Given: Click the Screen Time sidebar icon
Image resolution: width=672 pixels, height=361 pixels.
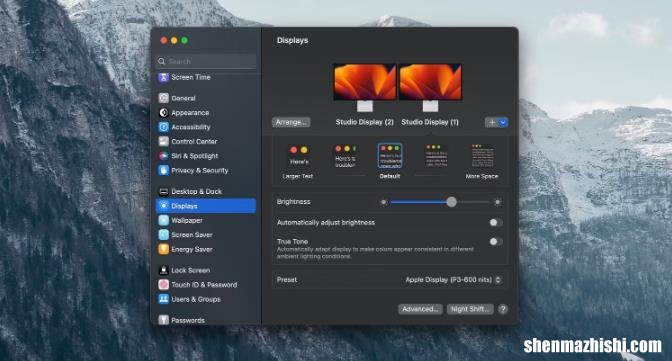Looking at the screenshot, I should coord(163,77).
